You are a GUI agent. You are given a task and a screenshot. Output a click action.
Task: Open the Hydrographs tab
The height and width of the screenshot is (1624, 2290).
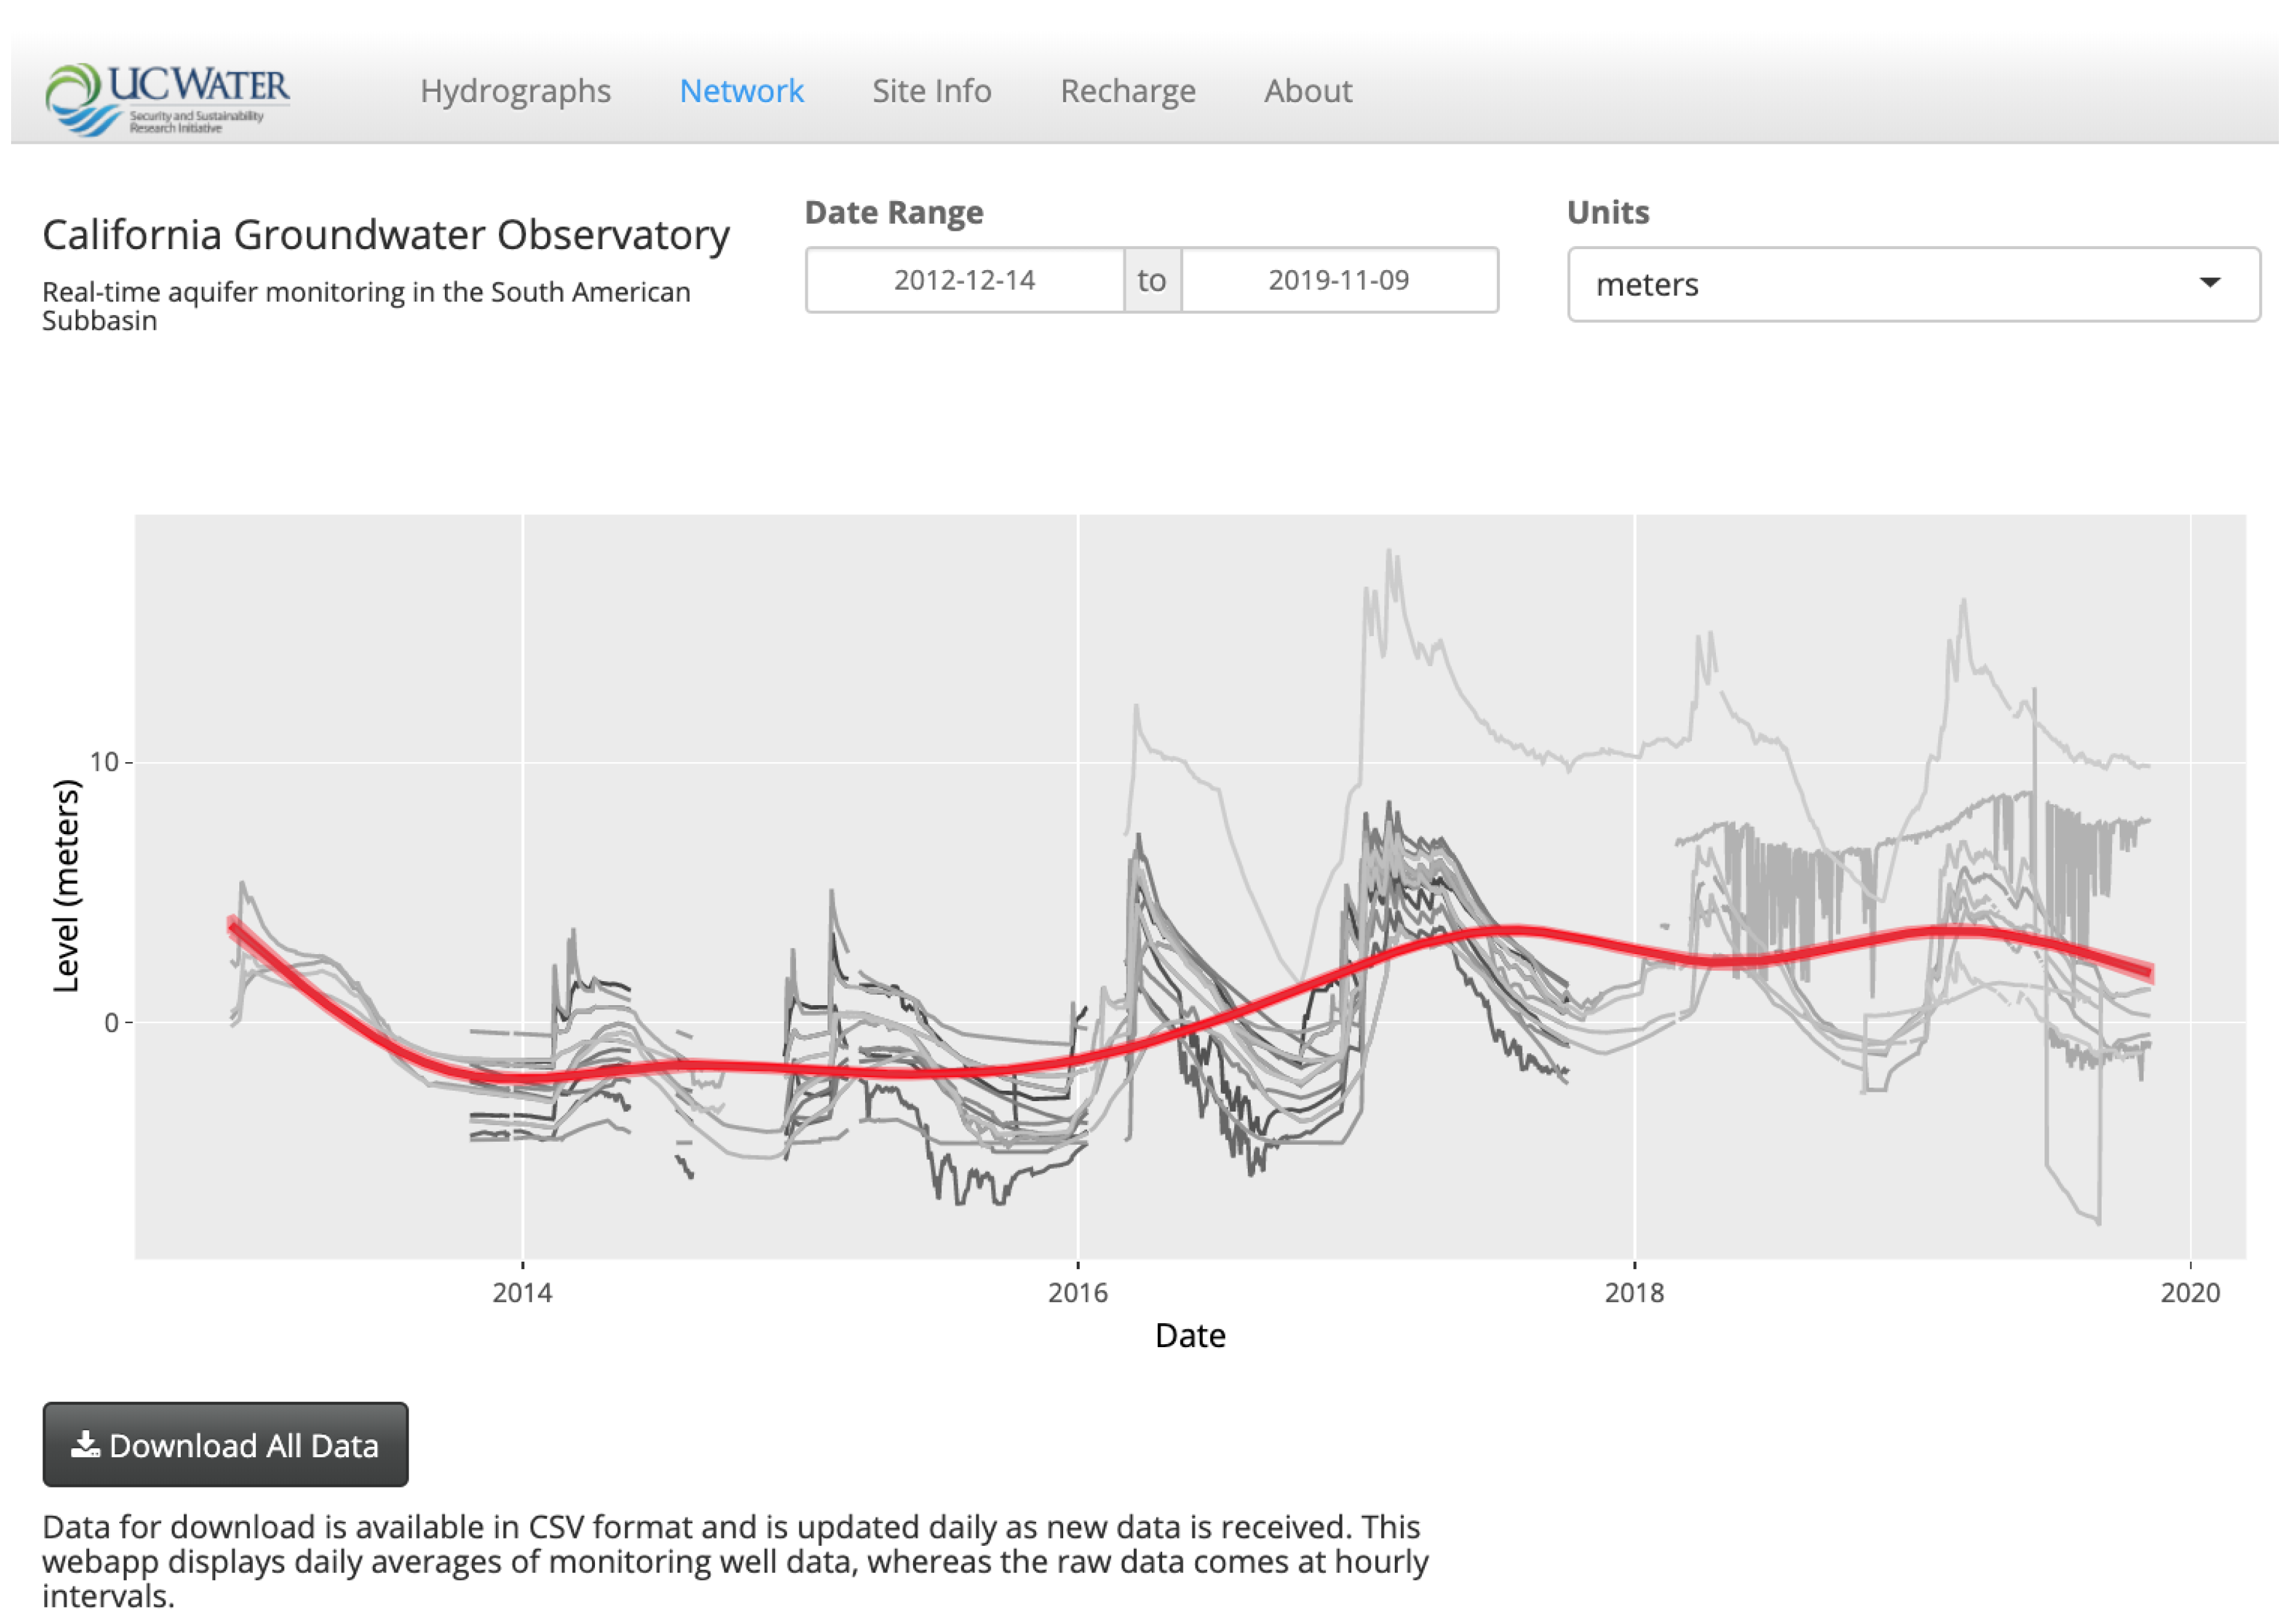[515, 91]
